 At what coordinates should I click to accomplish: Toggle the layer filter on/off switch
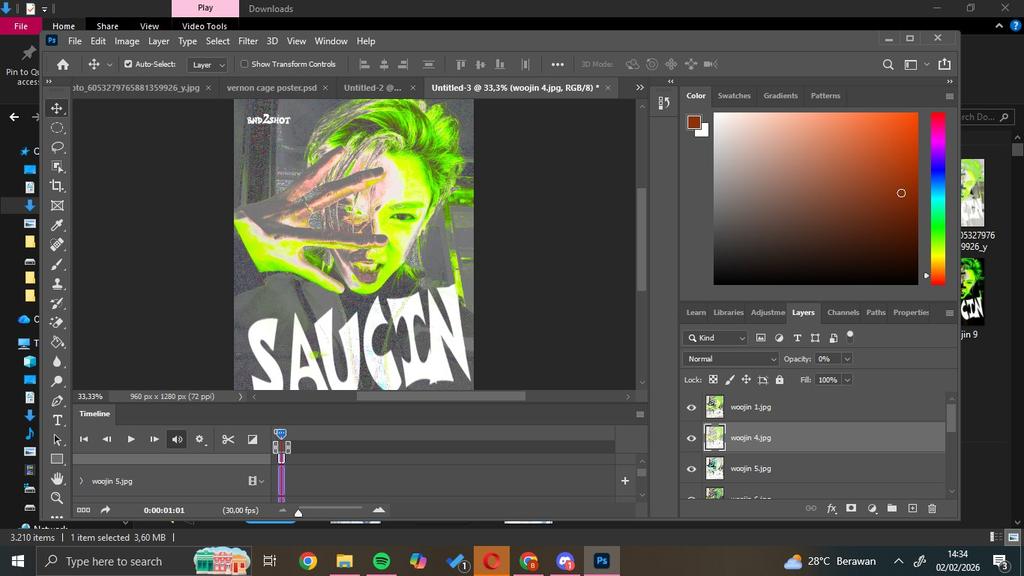pos(850,336)
